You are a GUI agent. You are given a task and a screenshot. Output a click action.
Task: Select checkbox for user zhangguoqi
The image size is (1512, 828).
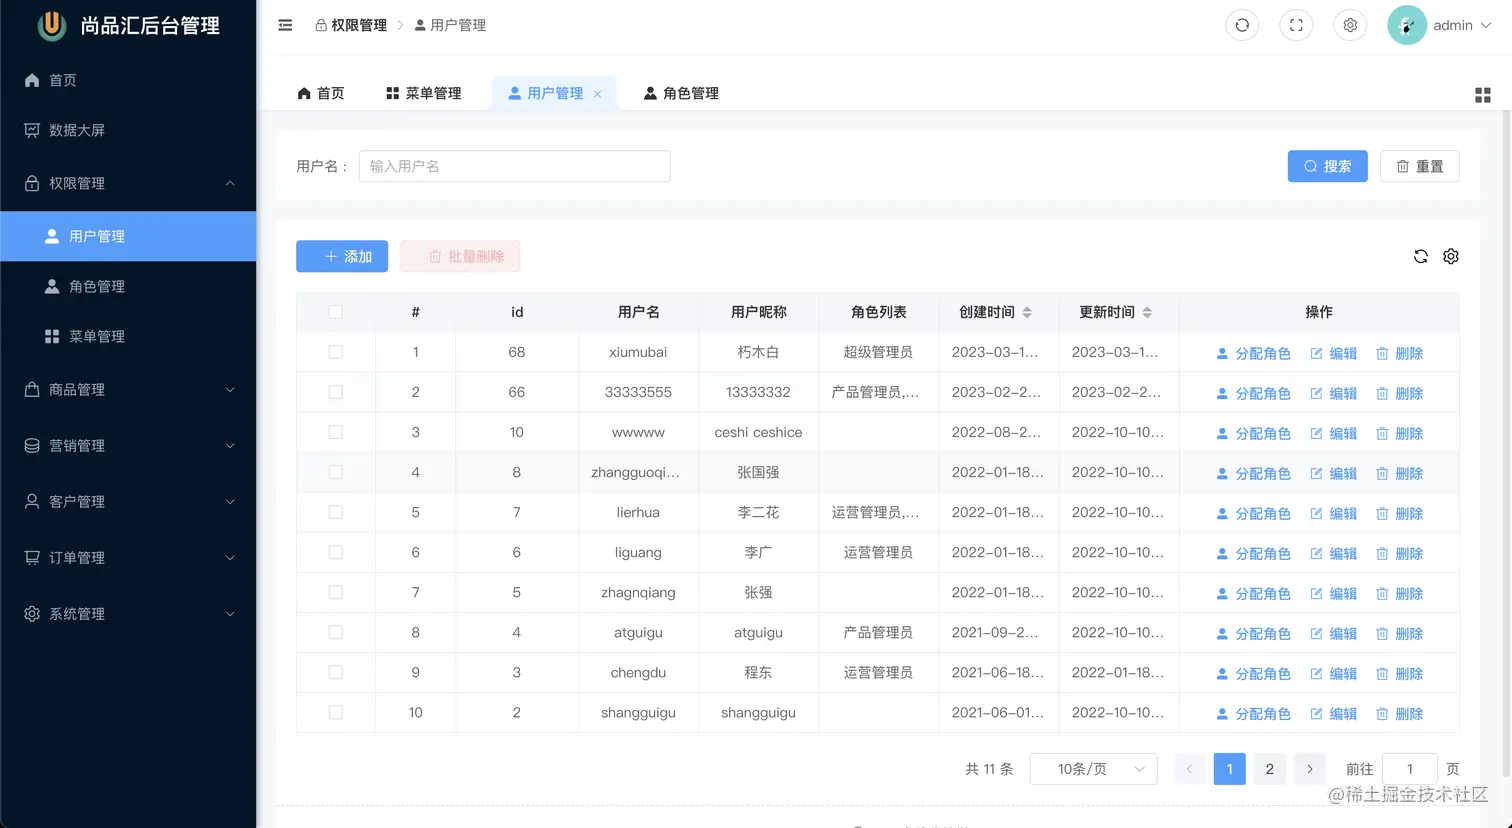click(x=336, y=472)
